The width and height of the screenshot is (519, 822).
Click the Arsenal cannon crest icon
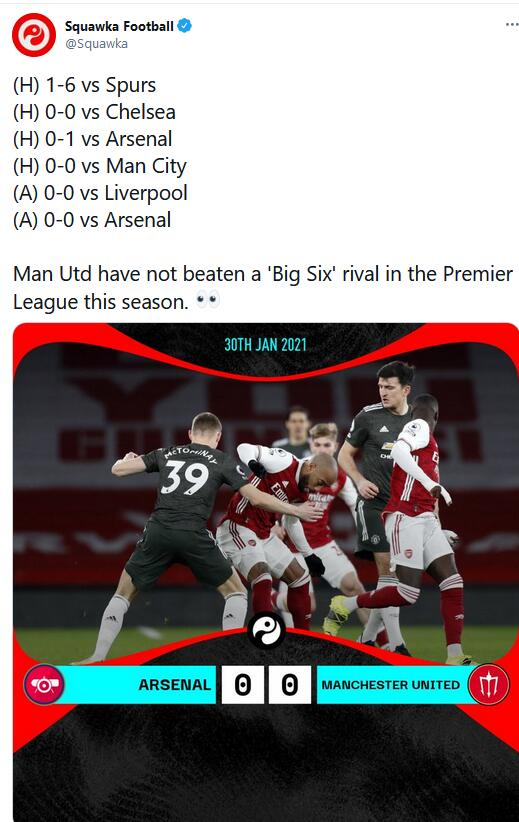(x=44, y=685)
